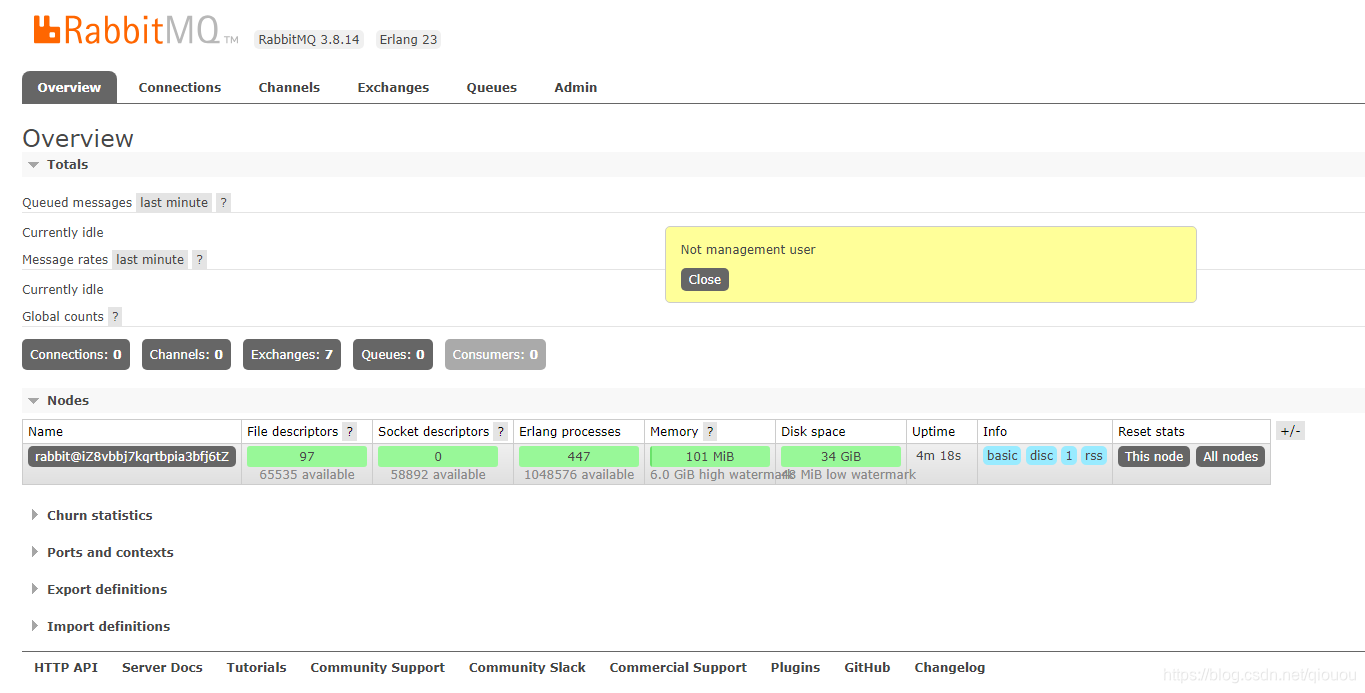Click the 1 info tag
The width and height of the screenshot is (1365, 693).
(x=1069, y=455)
